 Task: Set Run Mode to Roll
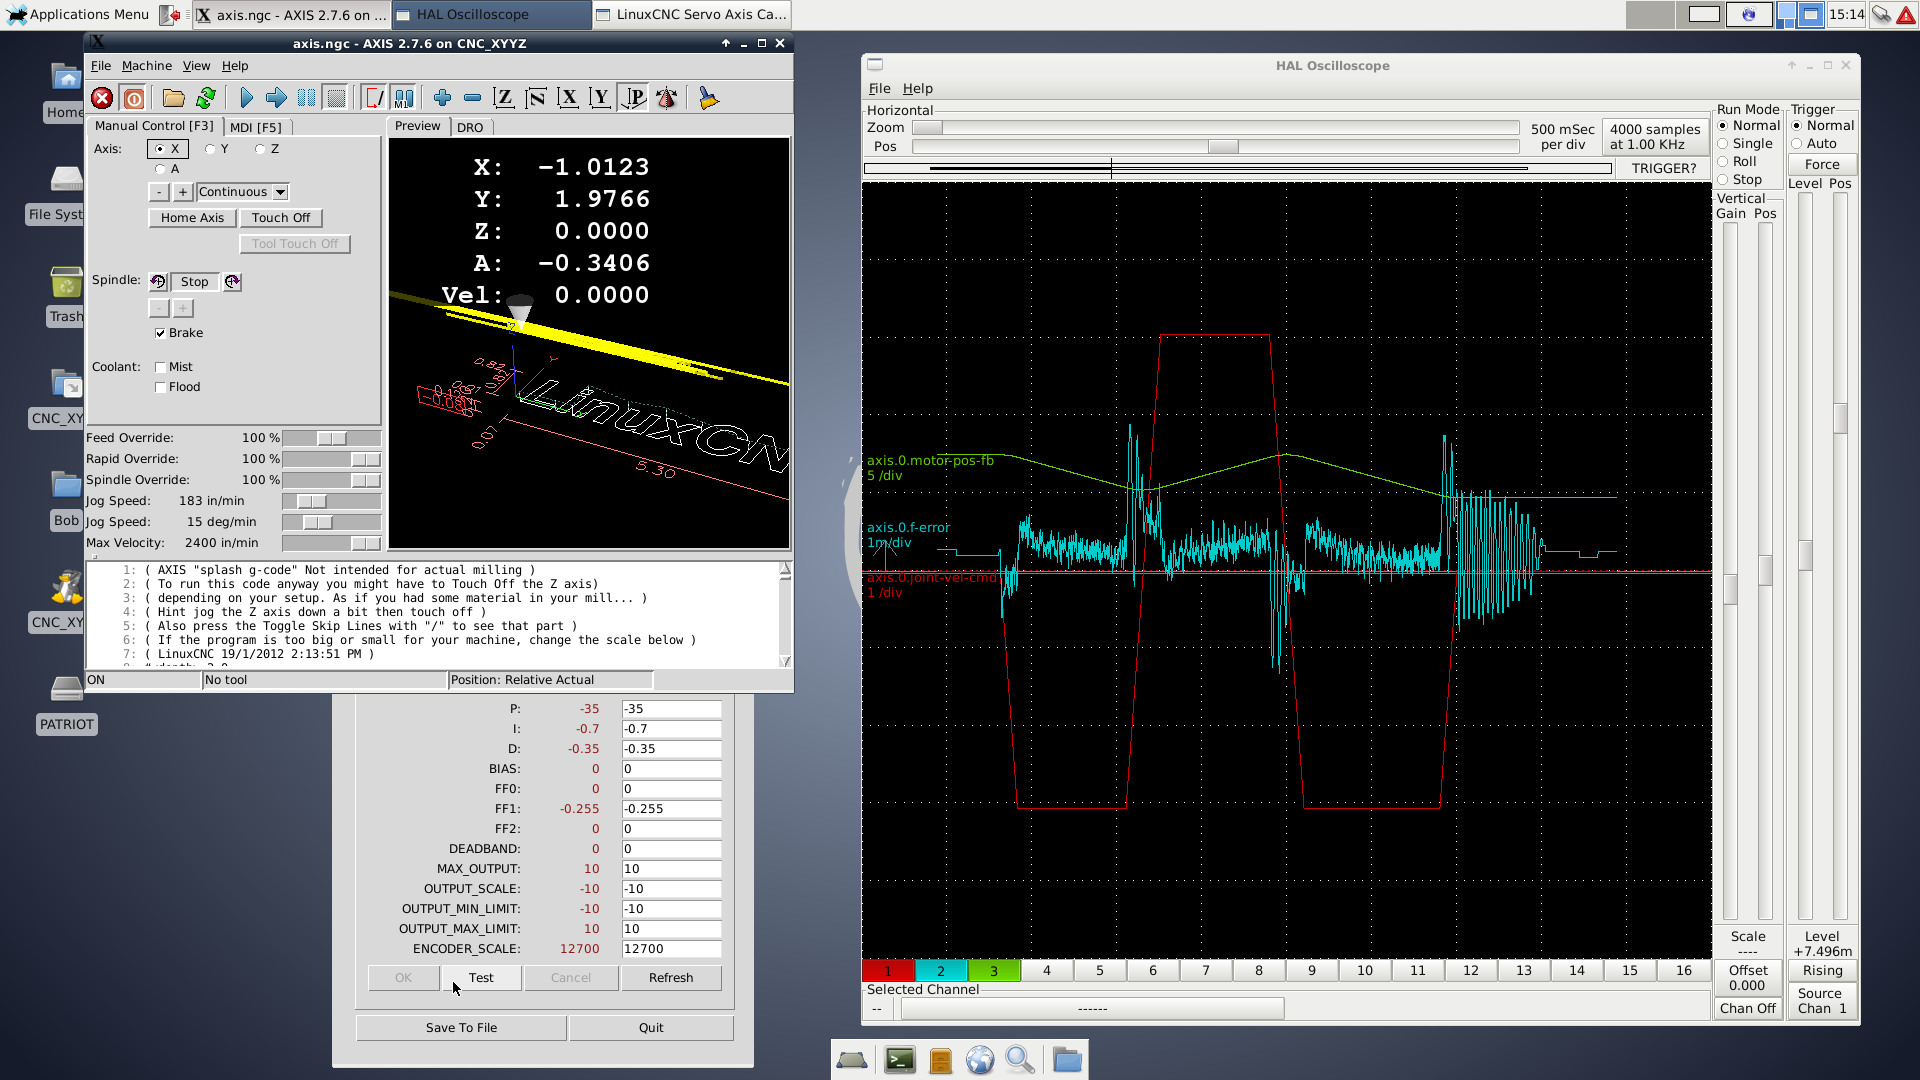(1723, 162)
